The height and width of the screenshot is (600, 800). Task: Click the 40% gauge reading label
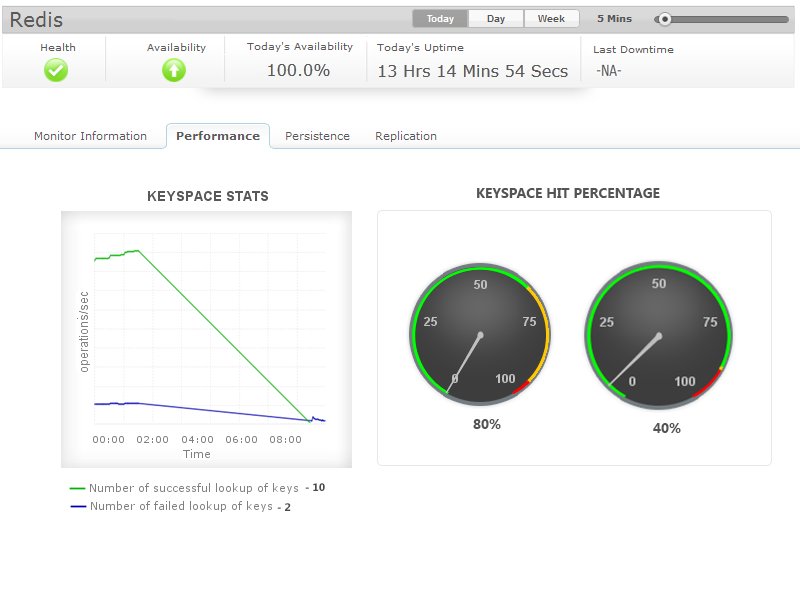pos(667,429)
